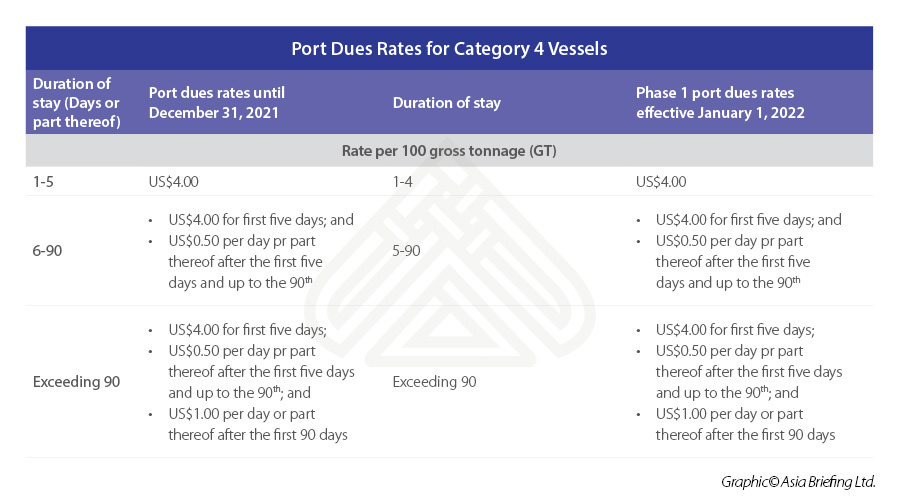900x504 pixels.
Task: Select the "Duration of stay (Days or part thereof)" header
Action: click(75, 102)
